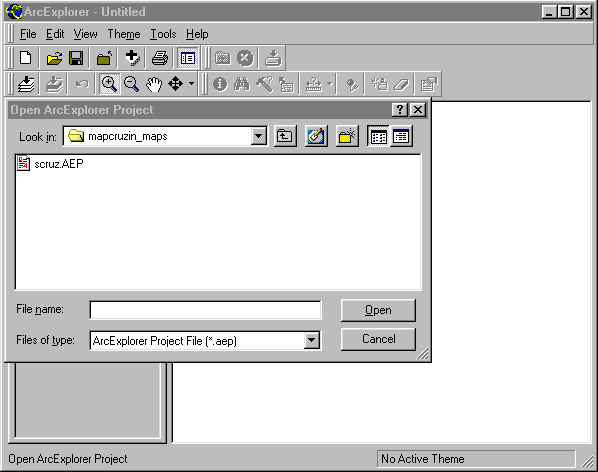Open the Theme menu
The height and width of the screenshot is (472, 598).
(x=124, y=34)
